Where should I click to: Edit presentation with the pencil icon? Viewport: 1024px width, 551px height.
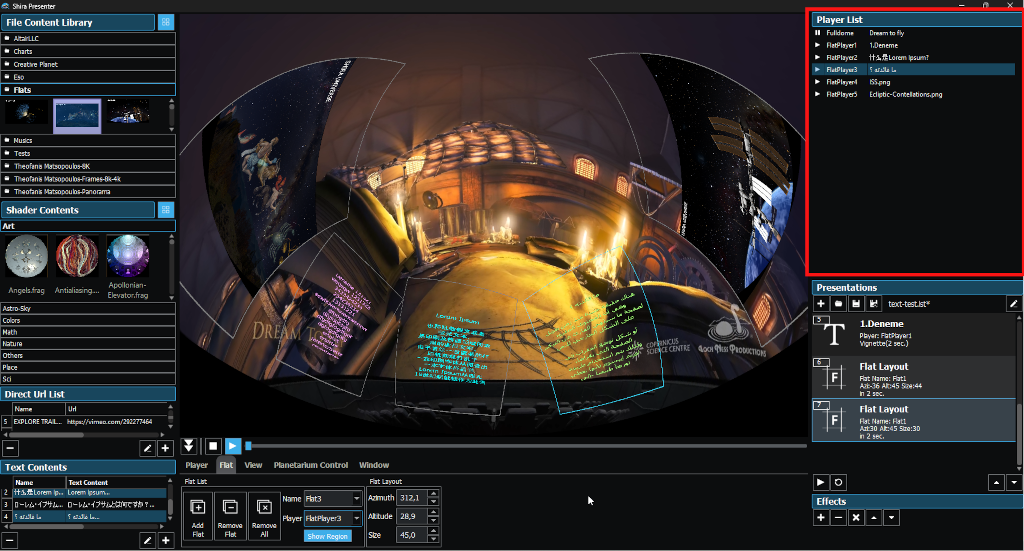[x=1014, y=304]
